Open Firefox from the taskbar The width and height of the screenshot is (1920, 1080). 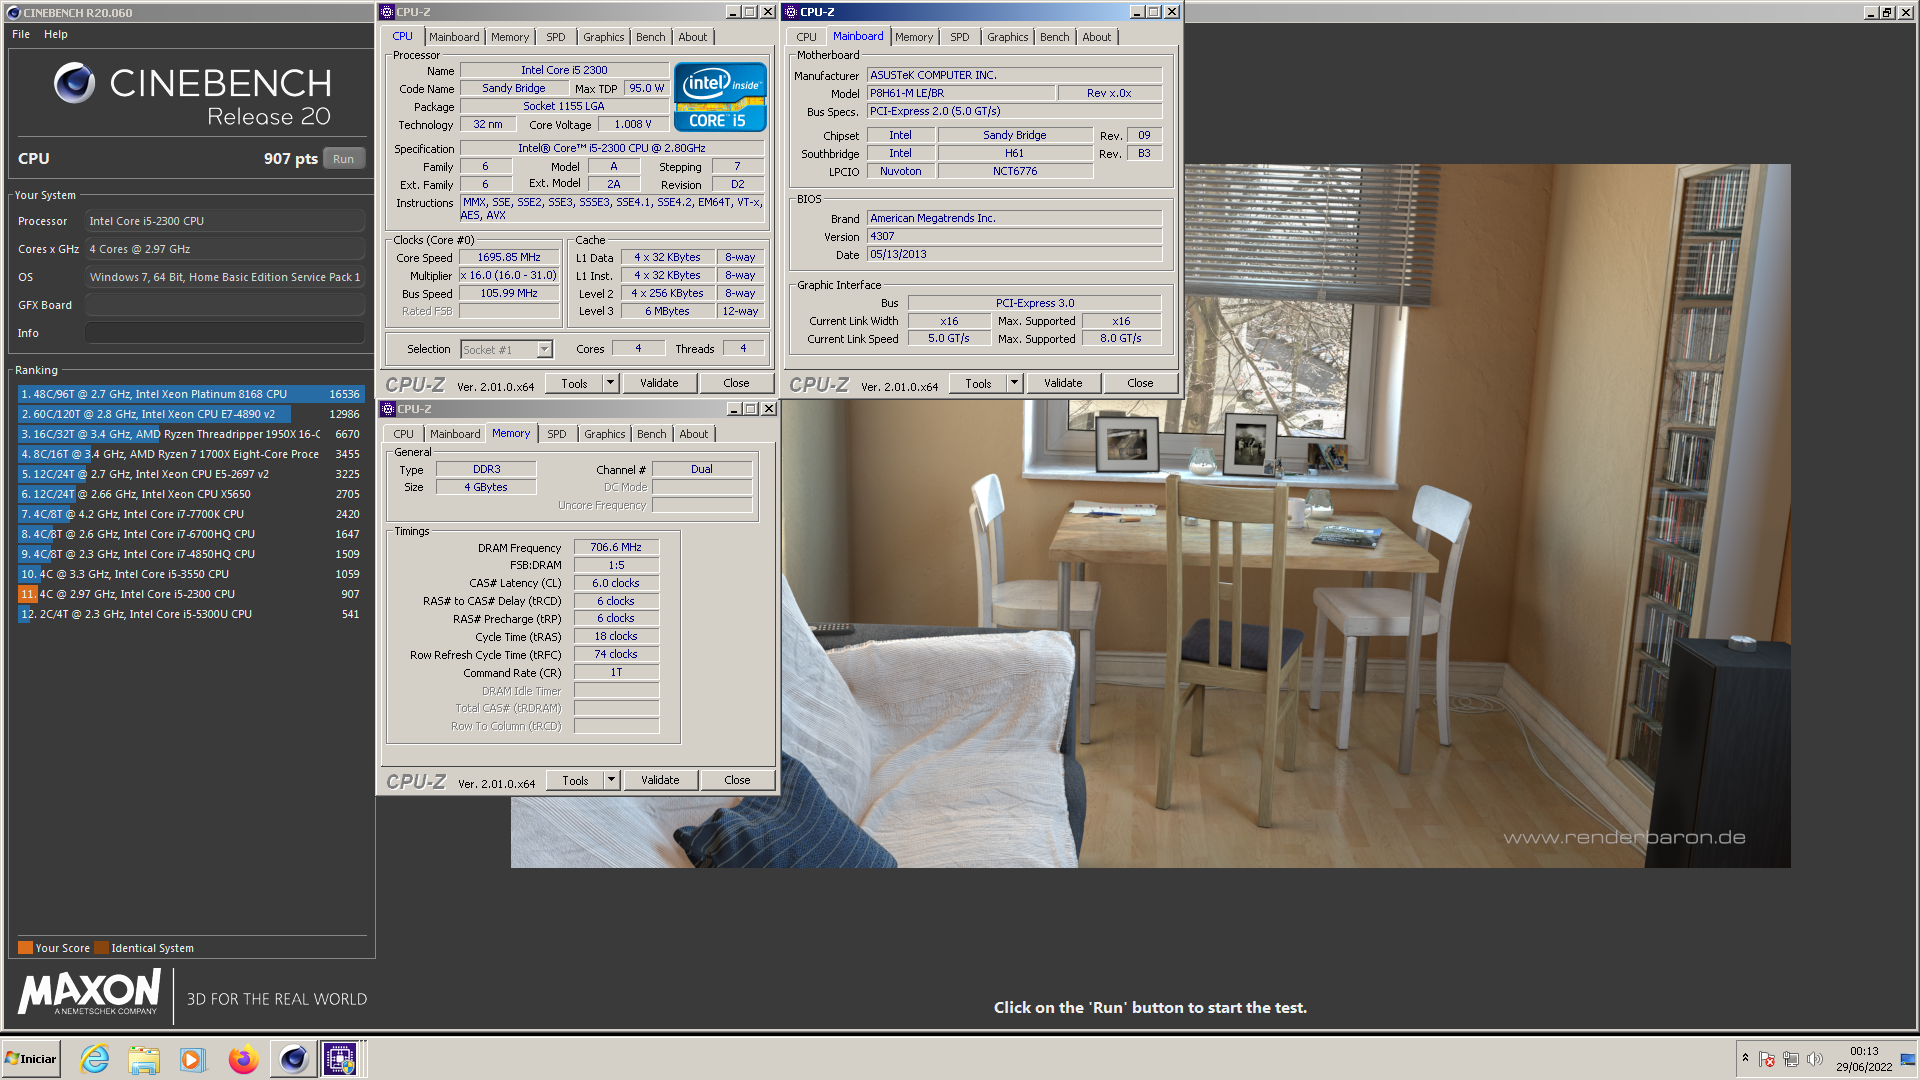243,1059
